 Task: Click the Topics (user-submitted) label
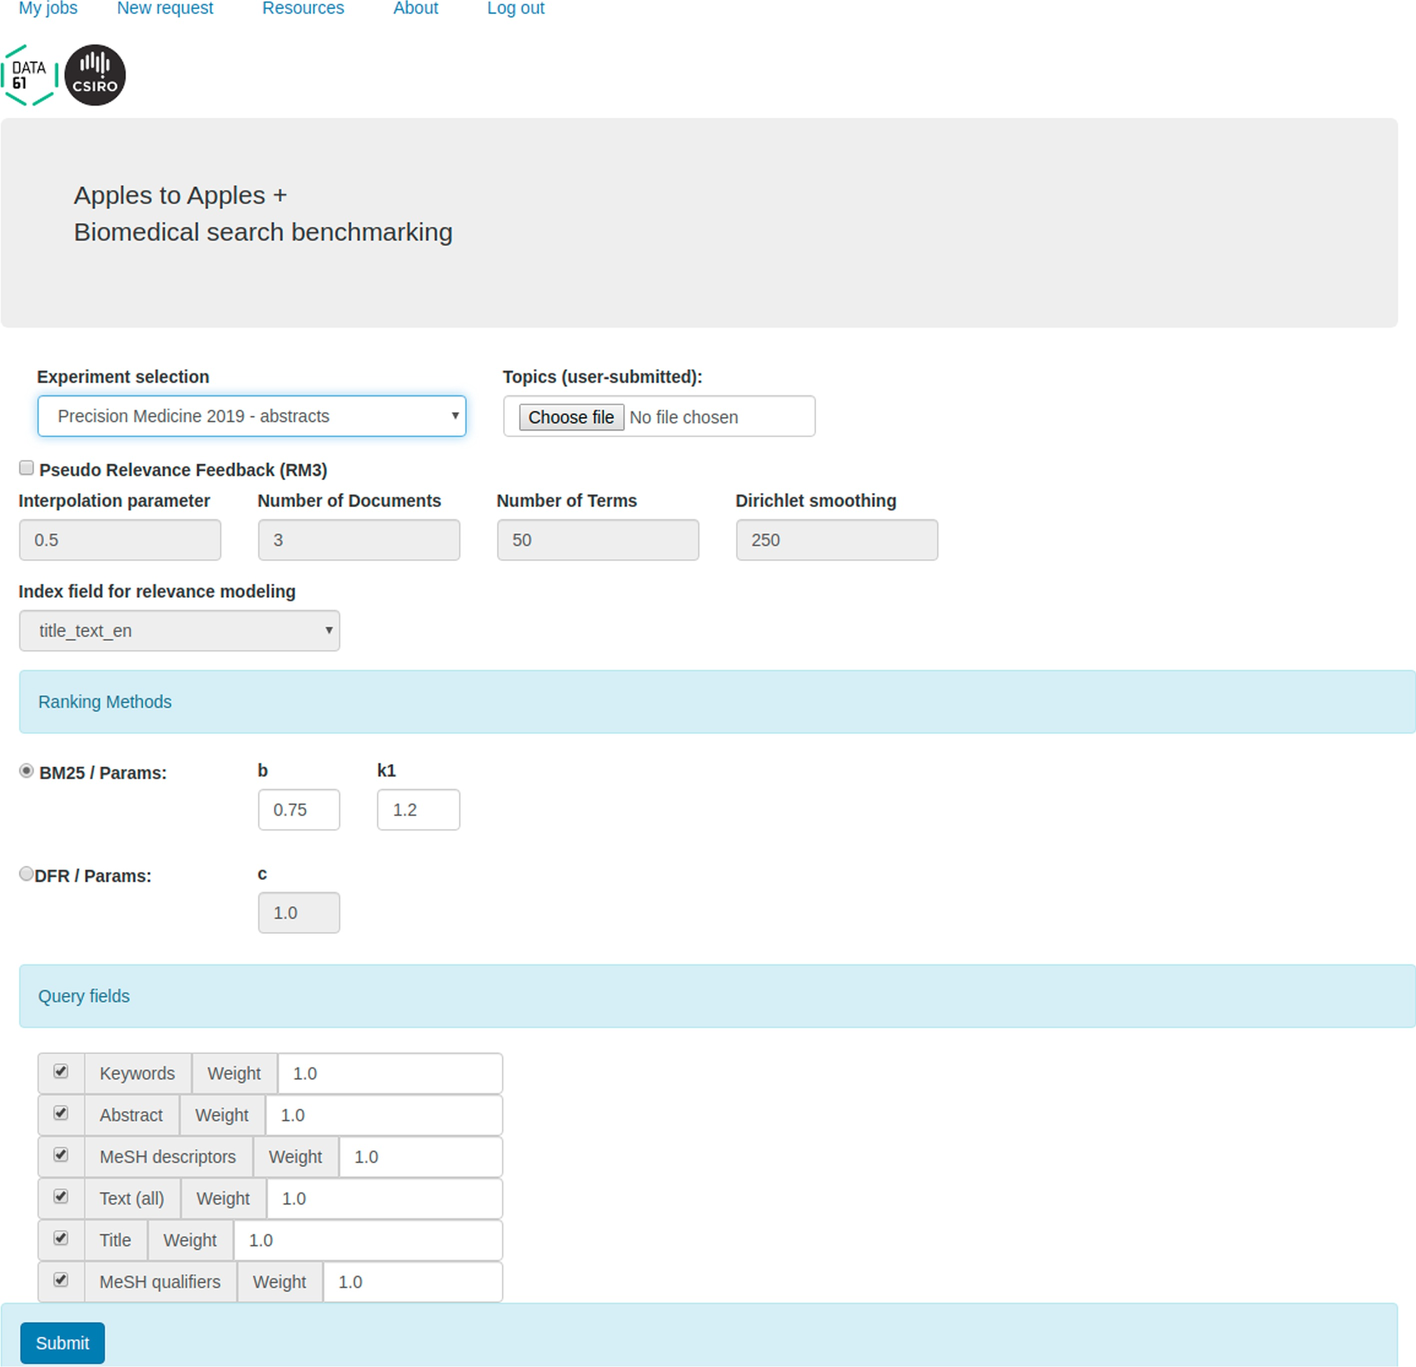[x=603, y=377]
